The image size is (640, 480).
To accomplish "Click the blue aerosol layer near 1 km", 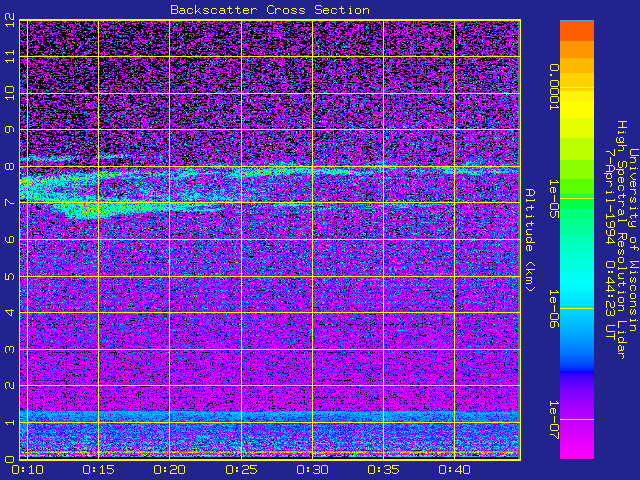I will [x=270, y=416].
